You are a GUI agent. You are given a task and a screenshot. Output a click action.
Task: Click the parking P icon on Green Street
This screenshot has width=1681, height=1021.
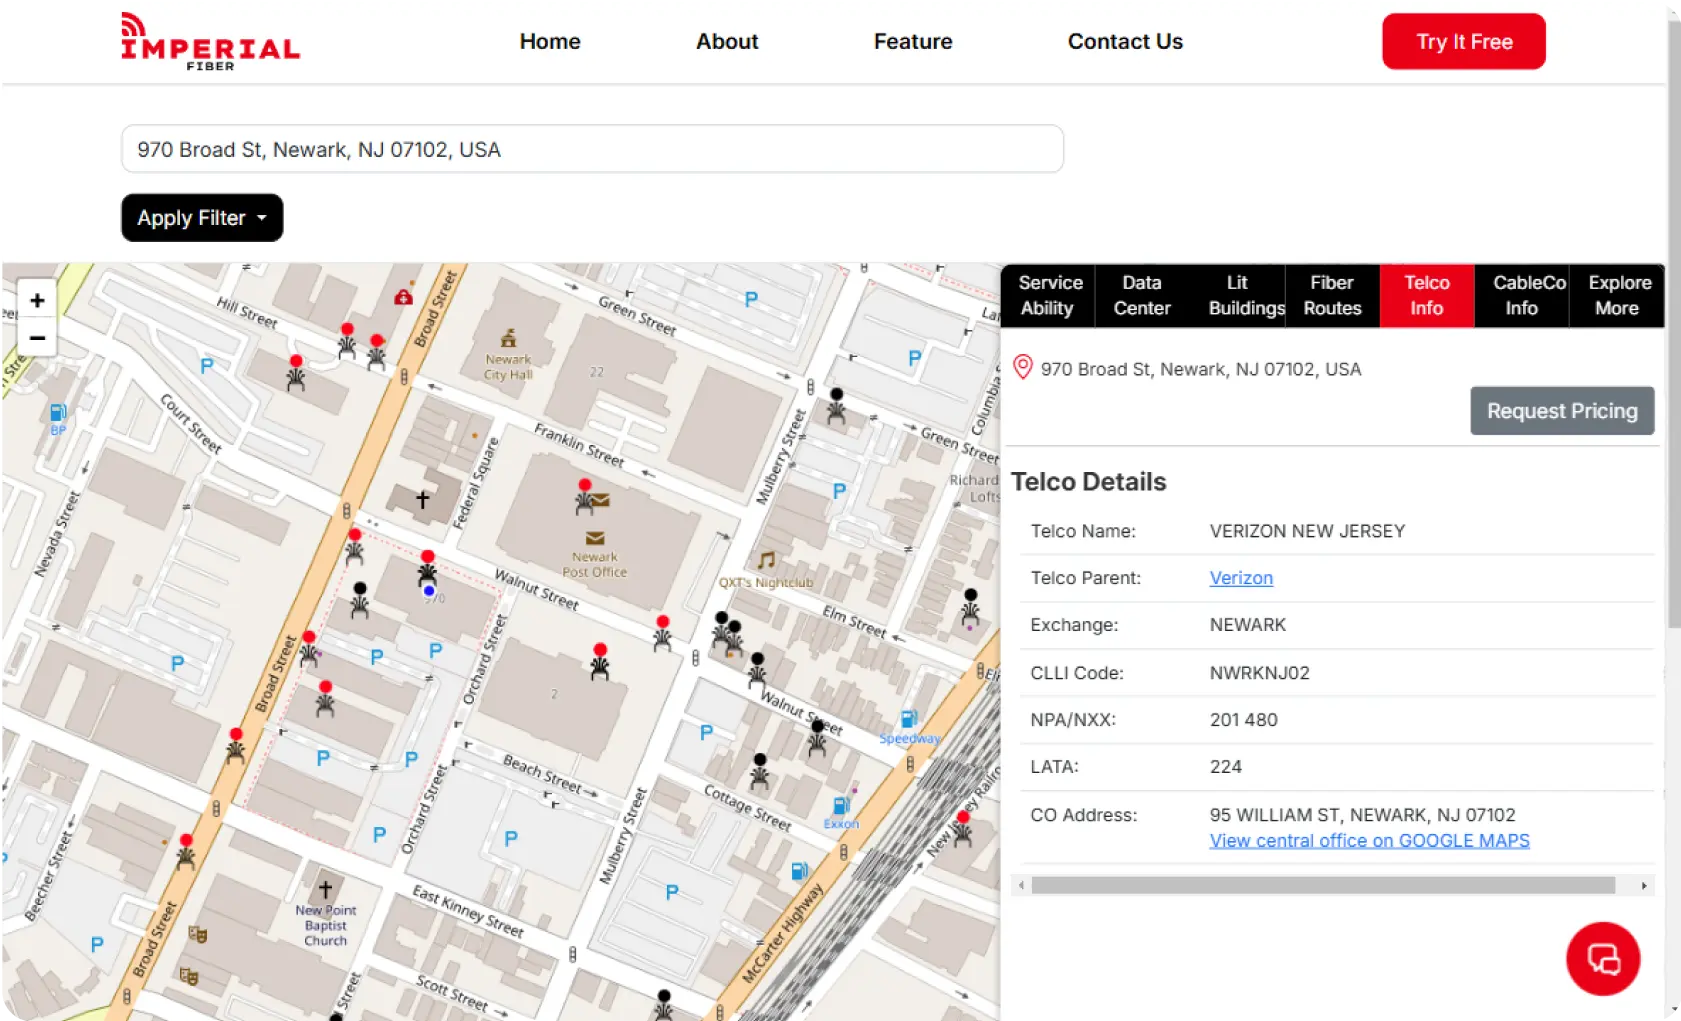(751, 299)
